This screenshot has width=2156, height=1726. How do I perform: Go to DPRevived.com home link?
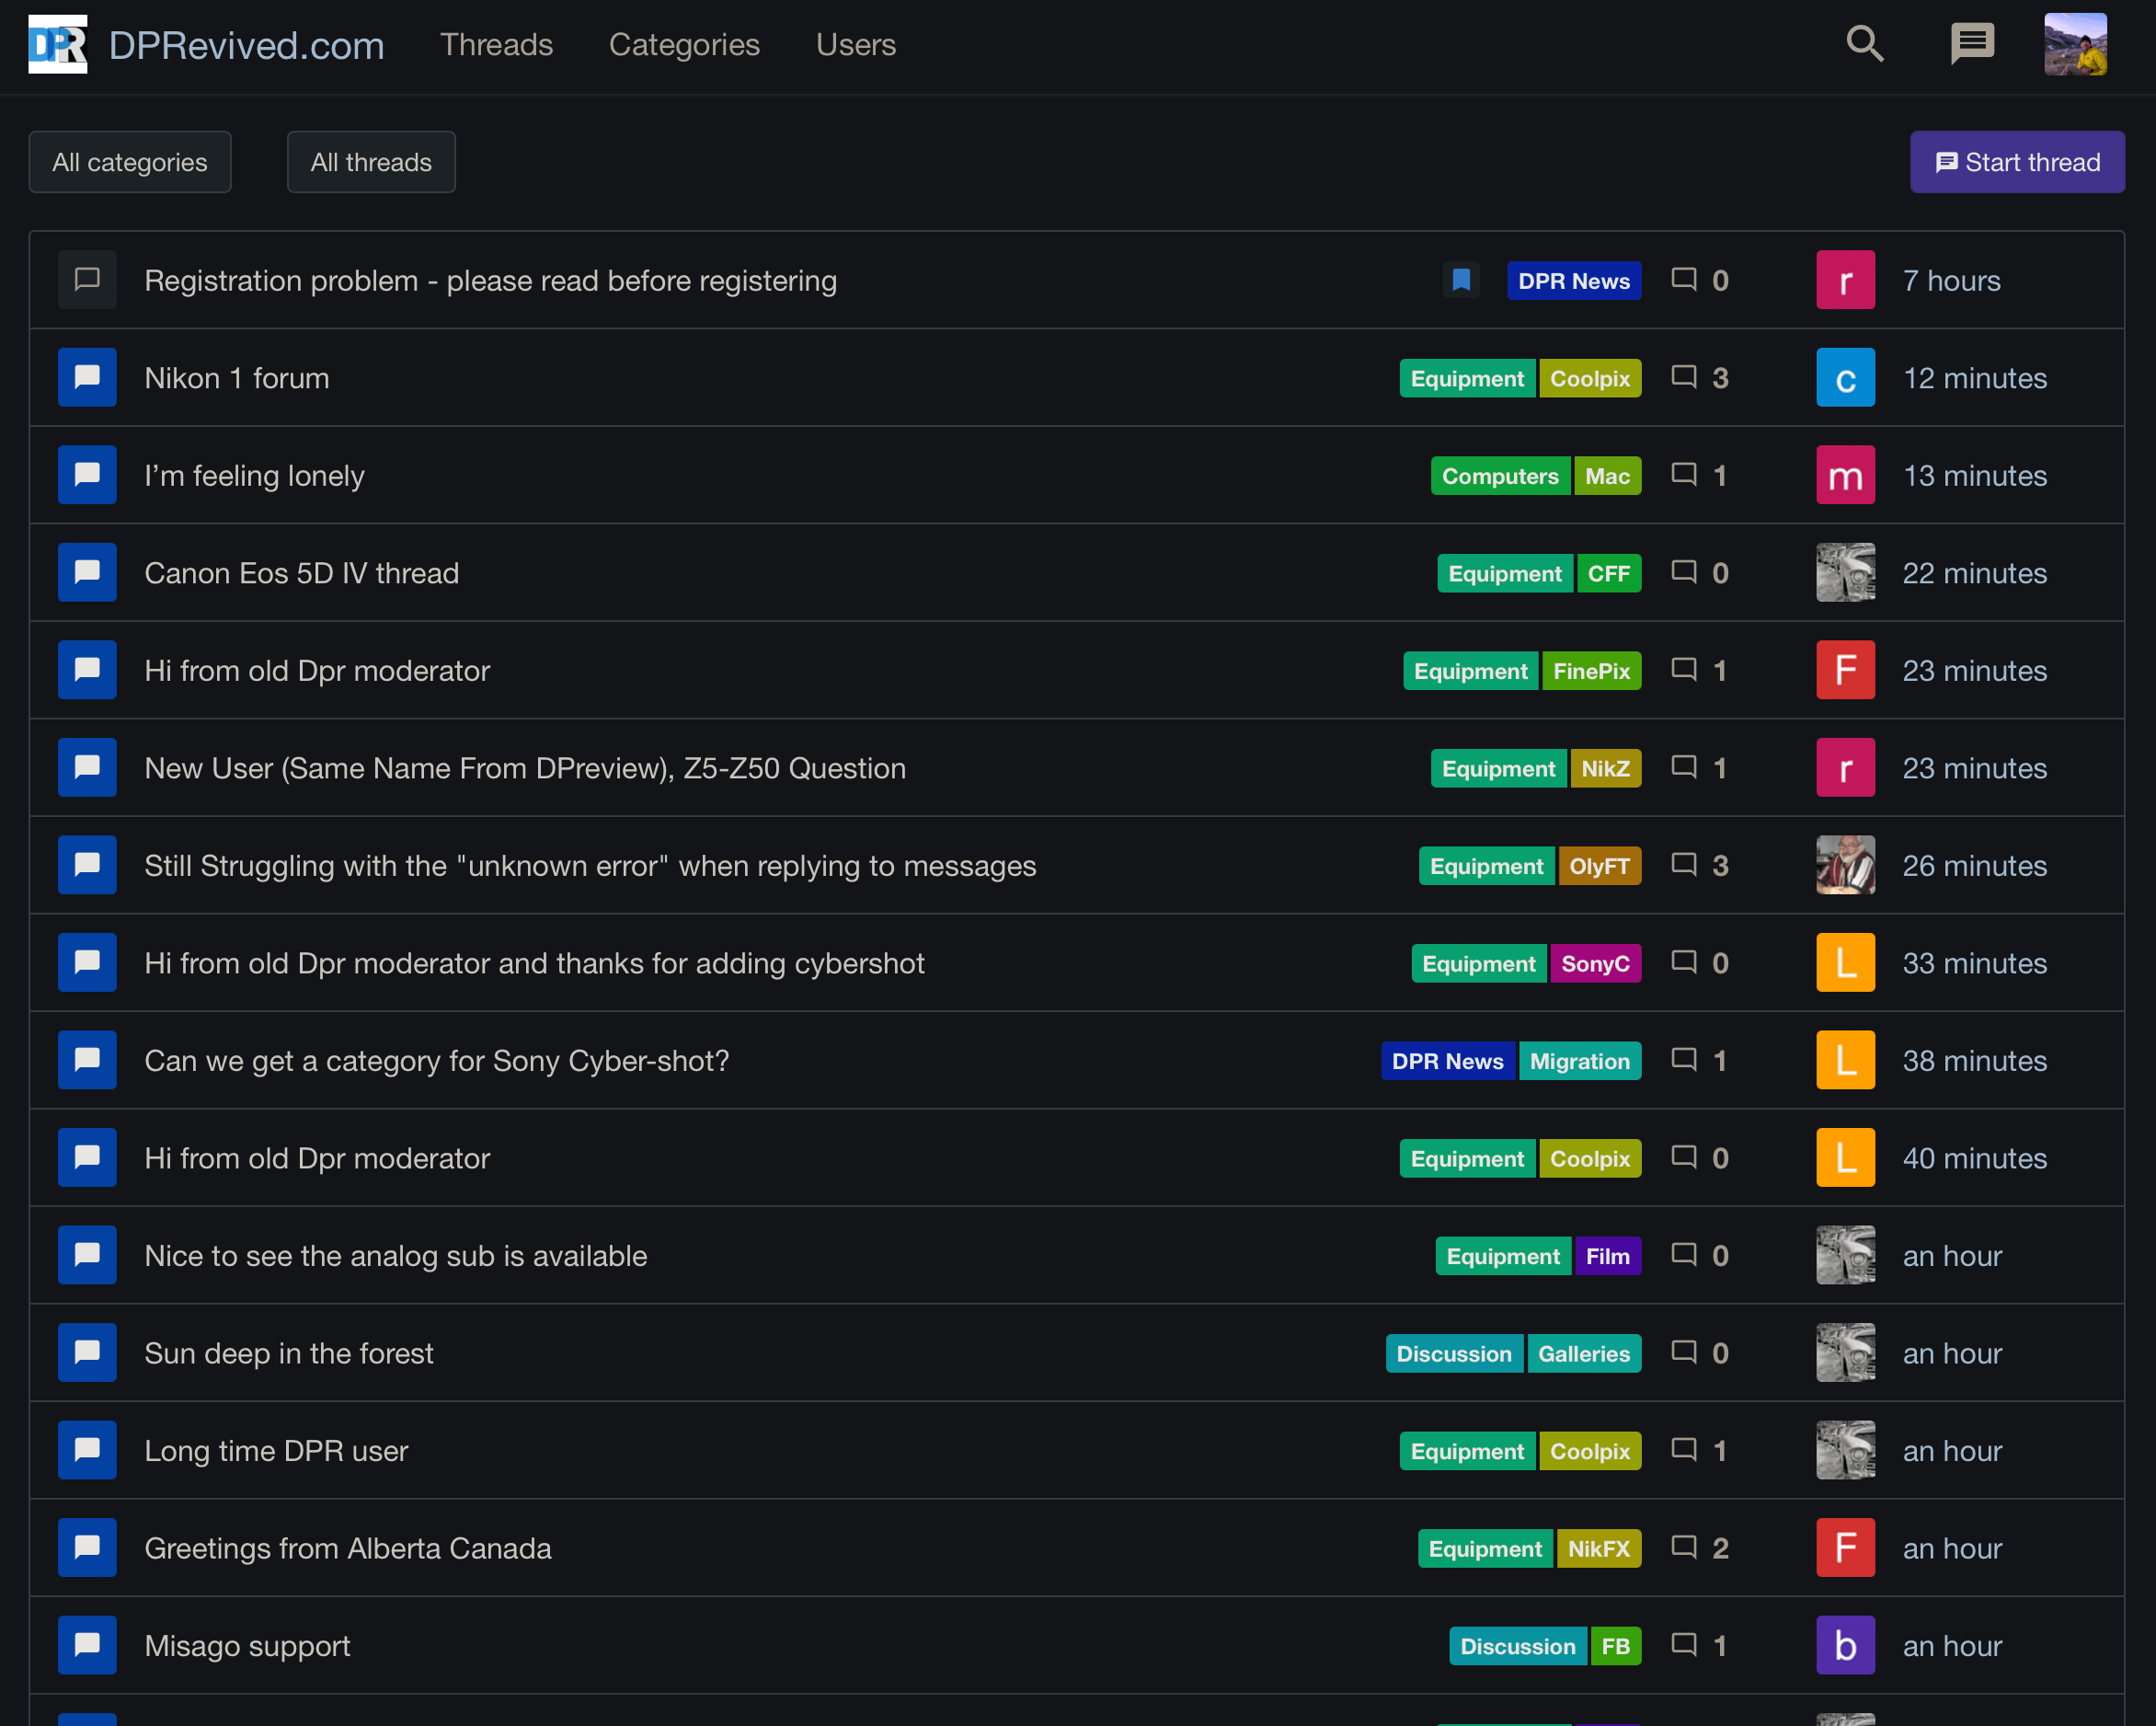pos(246,45)
